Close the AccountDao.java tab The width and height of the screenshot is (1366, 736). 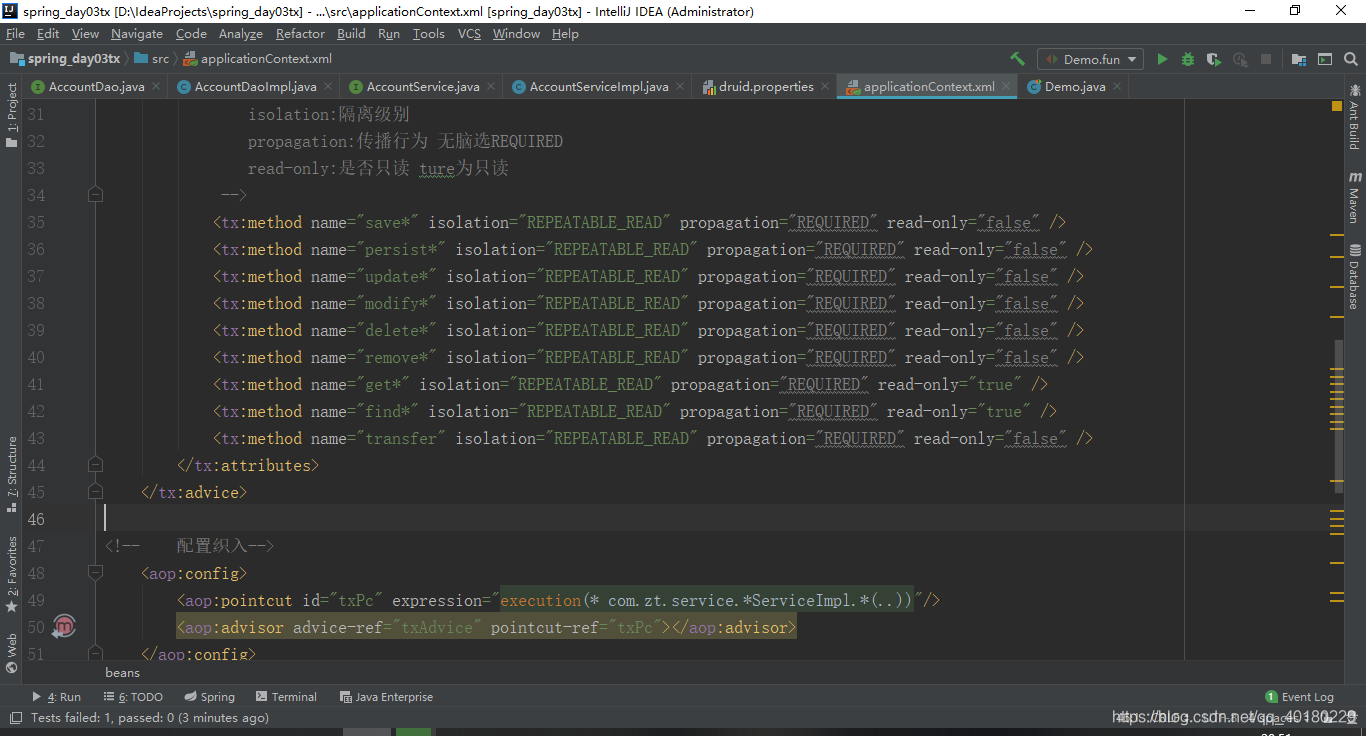(156, 87)
